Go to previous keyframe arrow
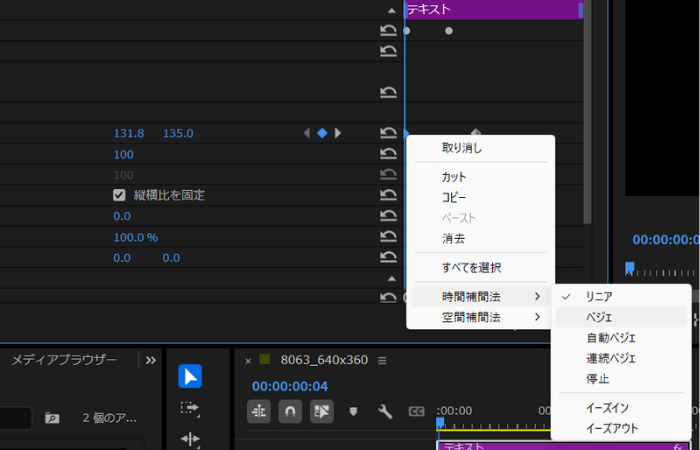The width and height of the screenshot is (700, 450). pos(307,133)
